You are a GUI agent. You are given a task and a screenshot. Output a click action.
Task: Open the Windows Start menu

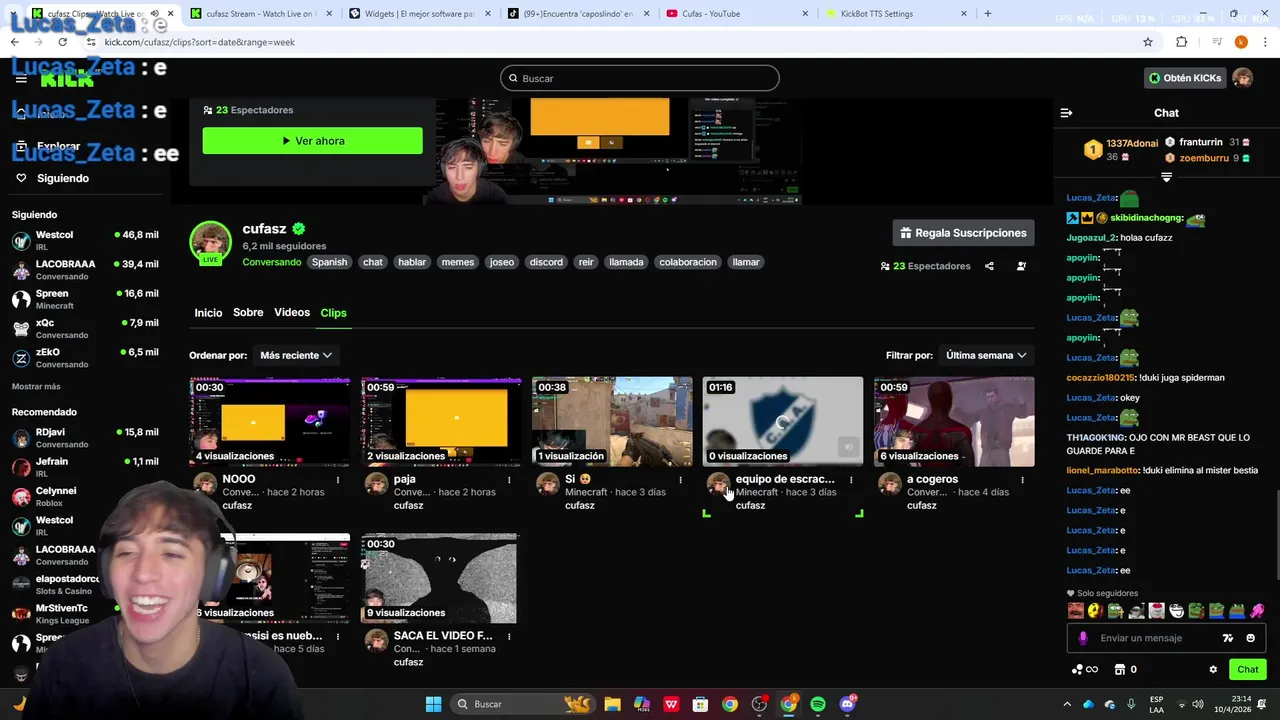tap(433, 704)
